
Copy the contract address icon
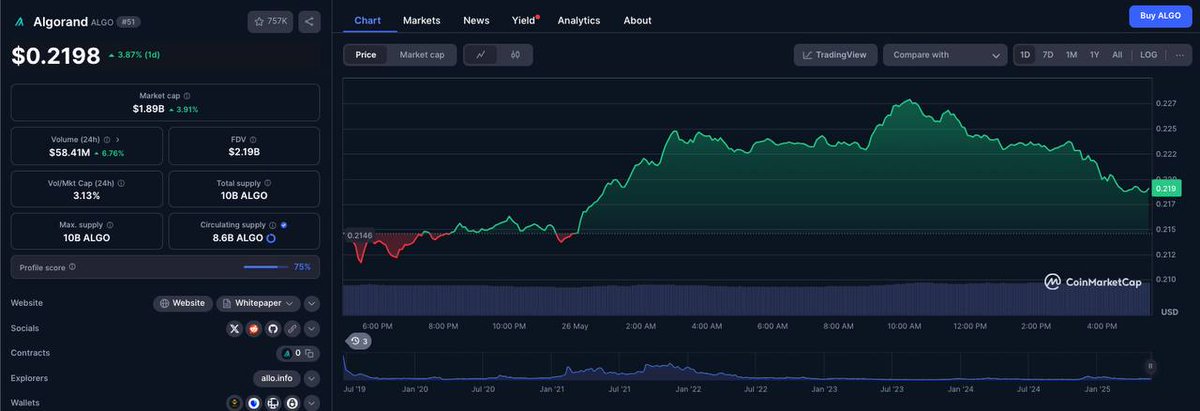(310, 353)
